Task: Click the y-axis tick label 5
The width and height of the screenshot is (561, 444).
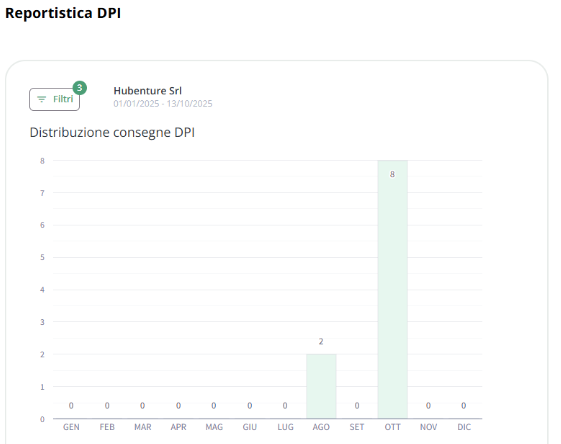Action: [42, 257]
